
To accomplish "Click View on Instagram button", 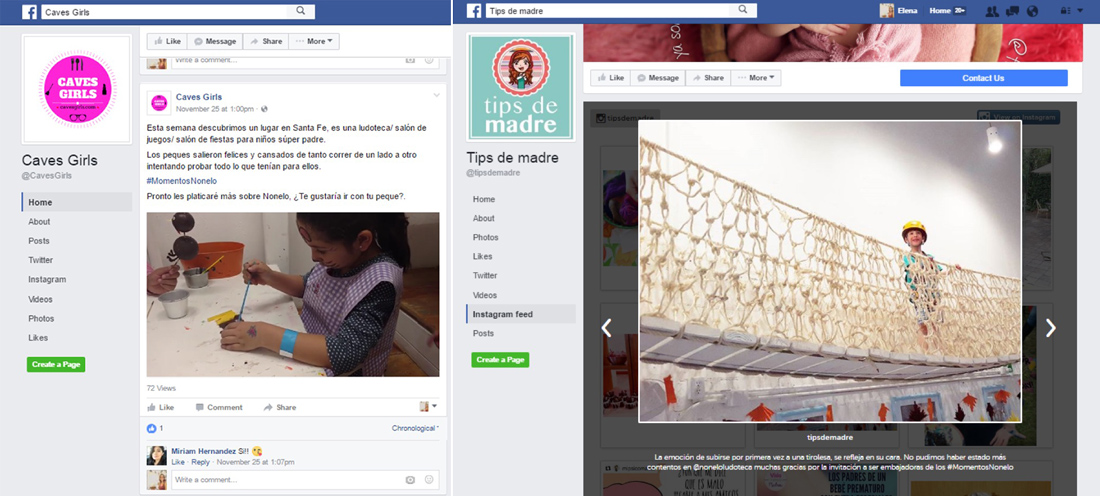I will (x=1017, y=117).
